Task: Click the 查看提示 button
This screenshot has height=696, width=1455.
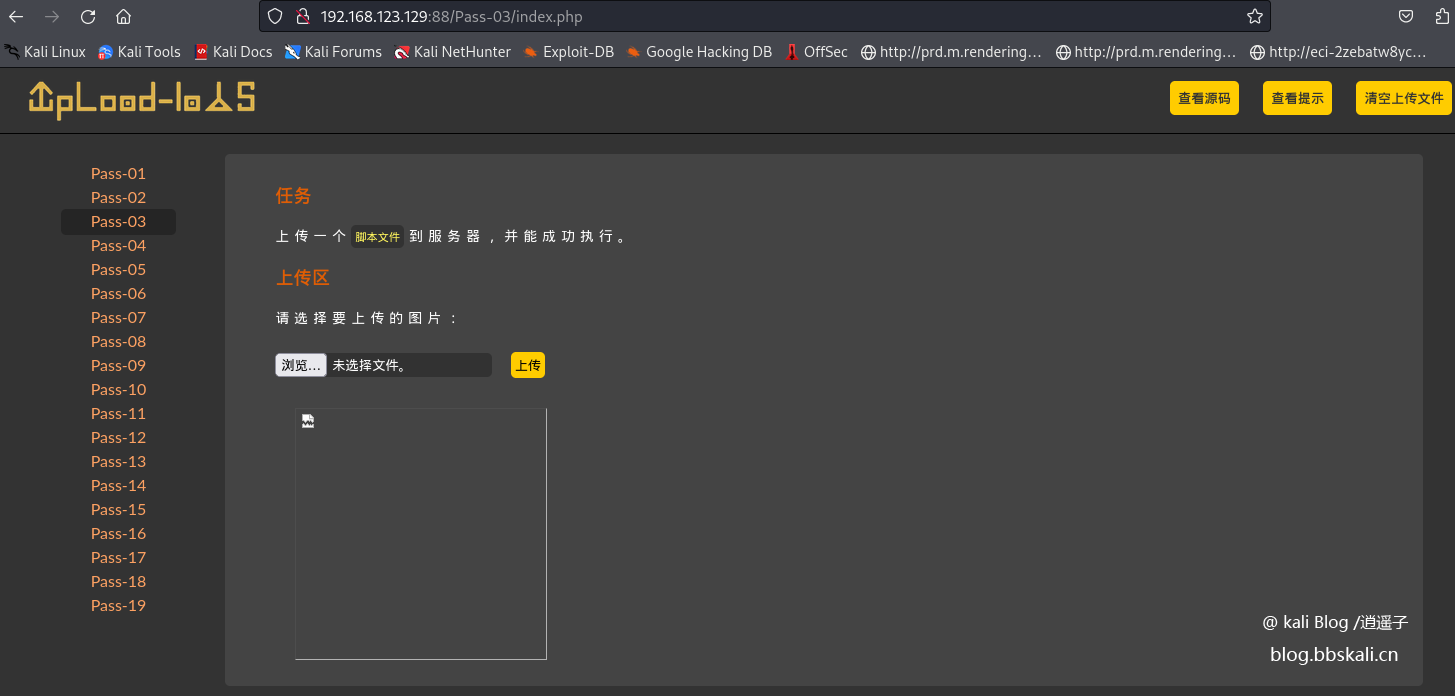Action: click(x=1297, y=98)
